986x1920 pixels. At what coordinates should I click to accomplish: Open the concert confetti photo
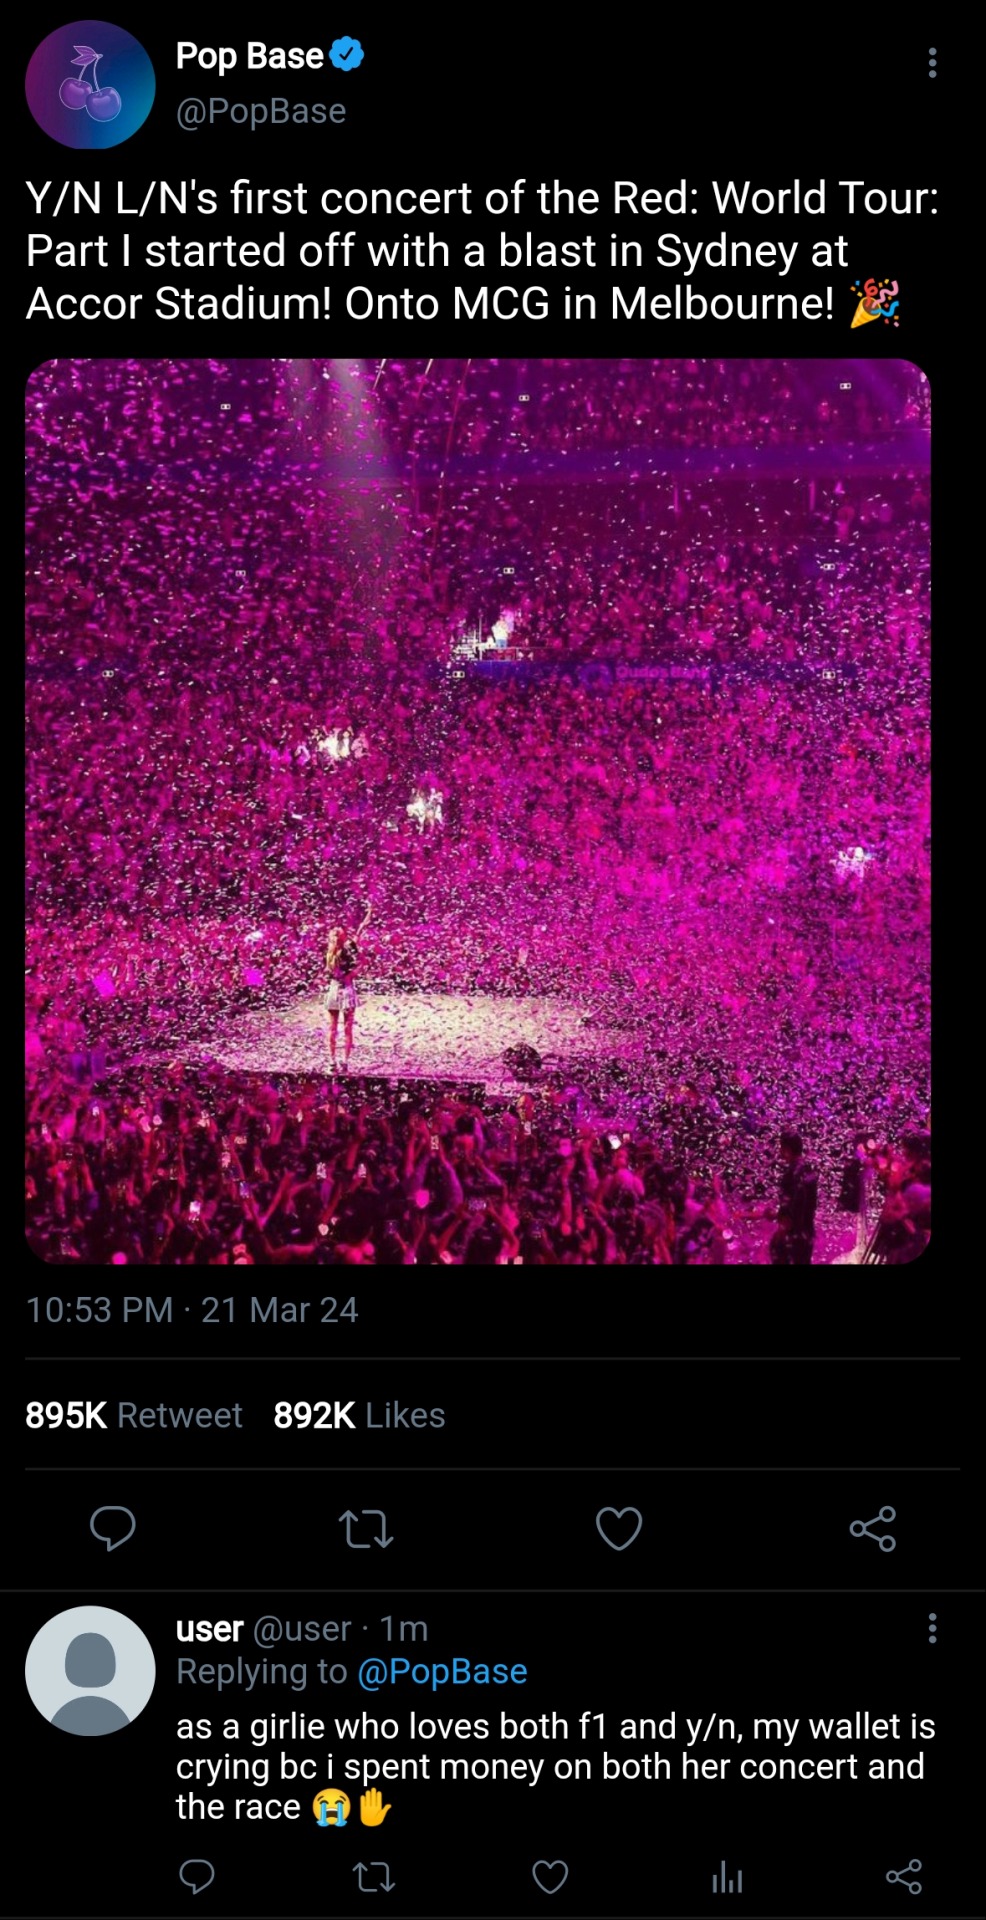(478, 811)
